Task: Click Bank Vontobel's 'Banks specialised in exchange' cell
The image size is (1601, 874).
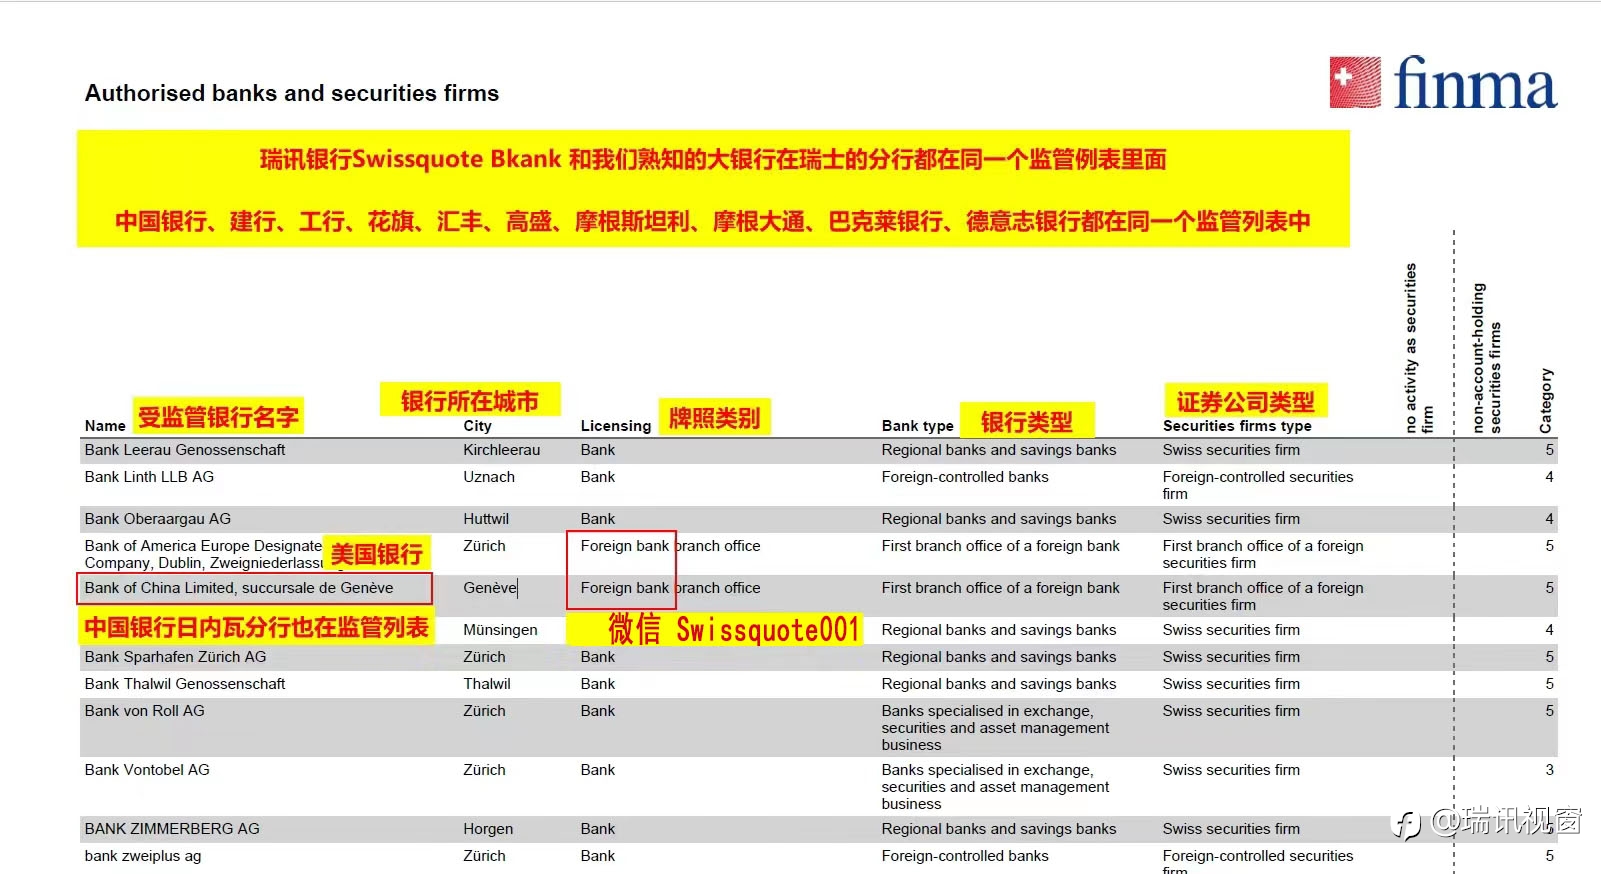Action: (x=995, y=787)
